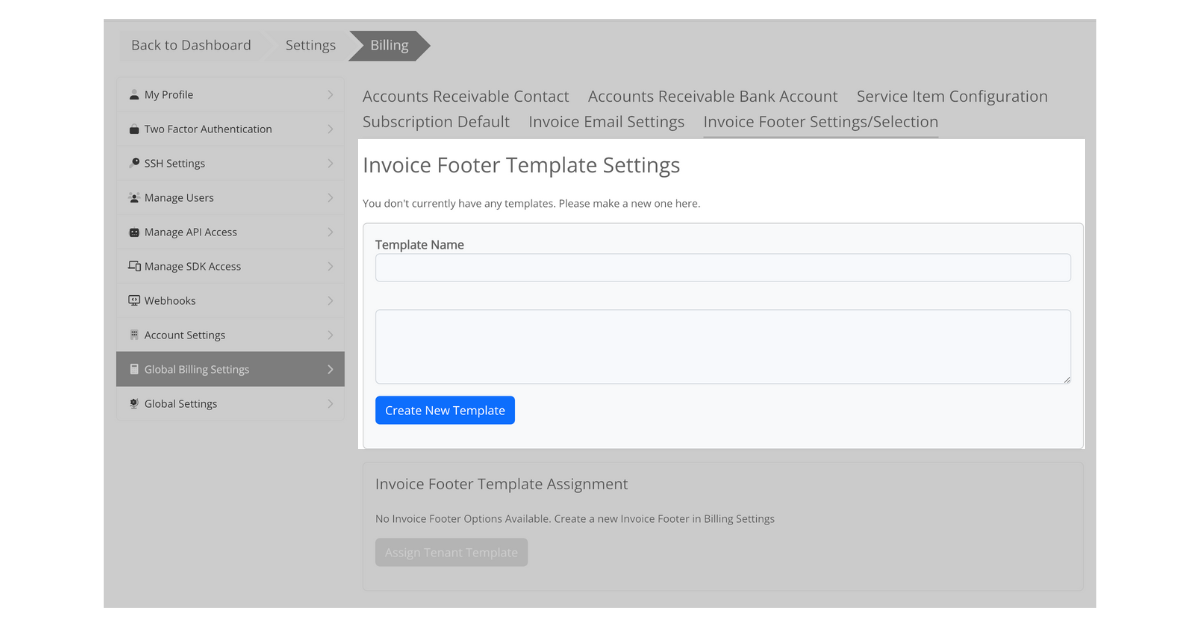Open the Billing breadcrumb item

click(388, 45)
